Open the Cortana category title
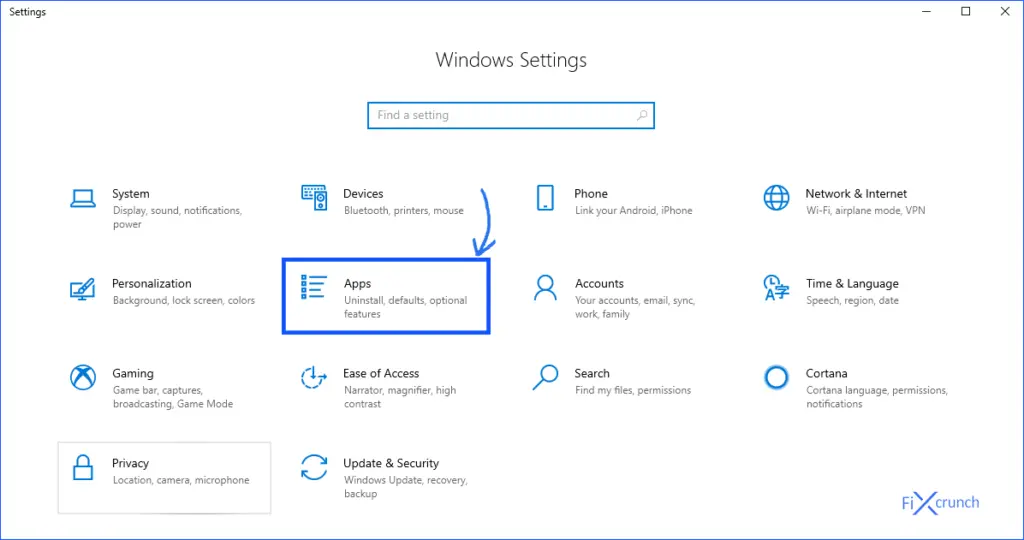 pos(826,373)
